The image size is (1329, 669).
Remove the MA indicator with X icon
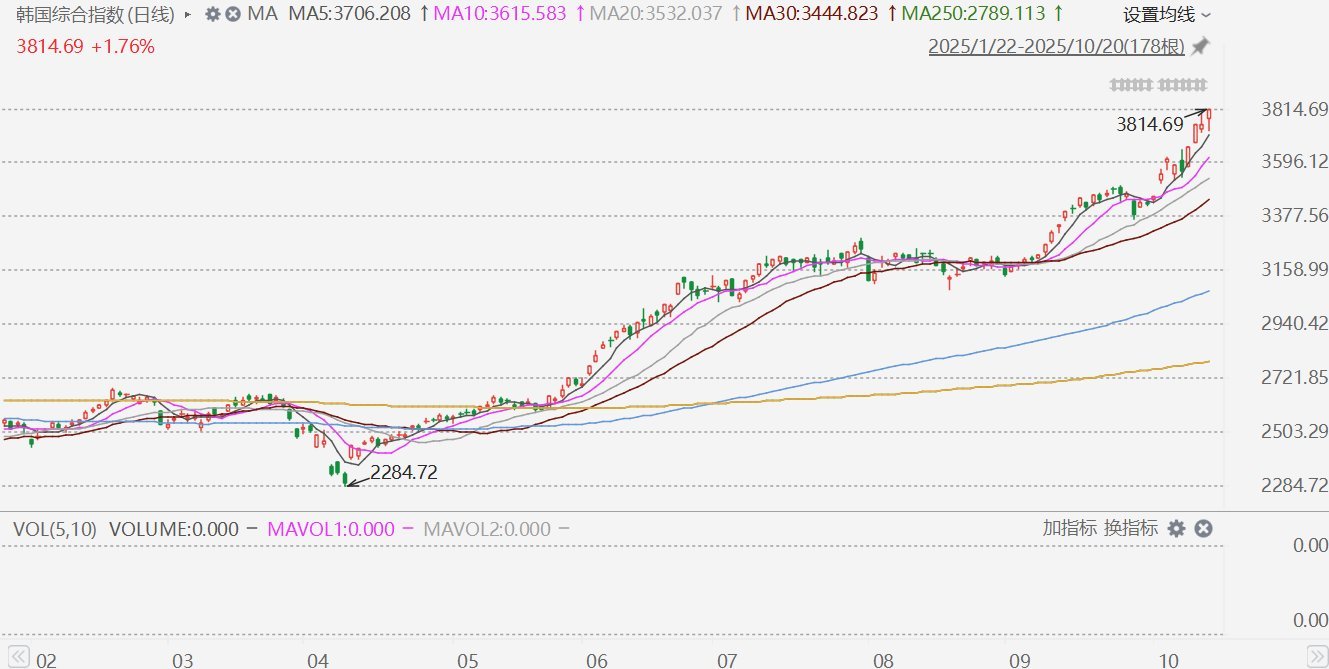pyautogui.click(x=233, y=14)
